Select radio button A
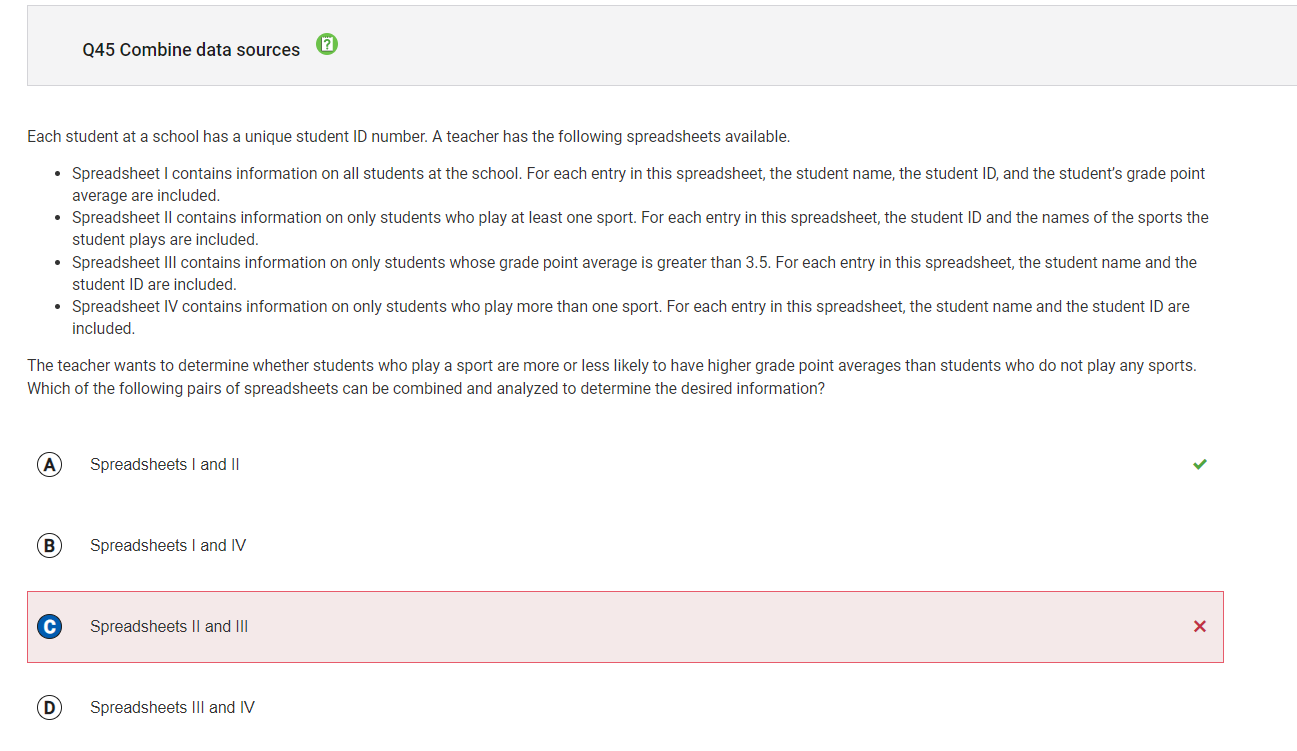Screen dimensions: 1297x751 pos(49,464)
